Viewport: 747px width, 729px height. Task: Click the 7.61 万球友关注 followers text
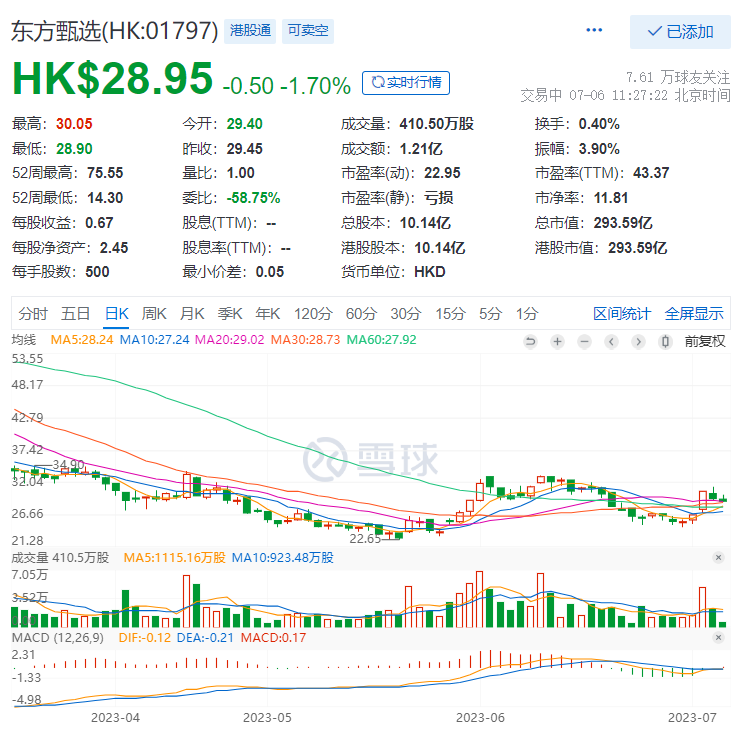click(x=677, y=77)
